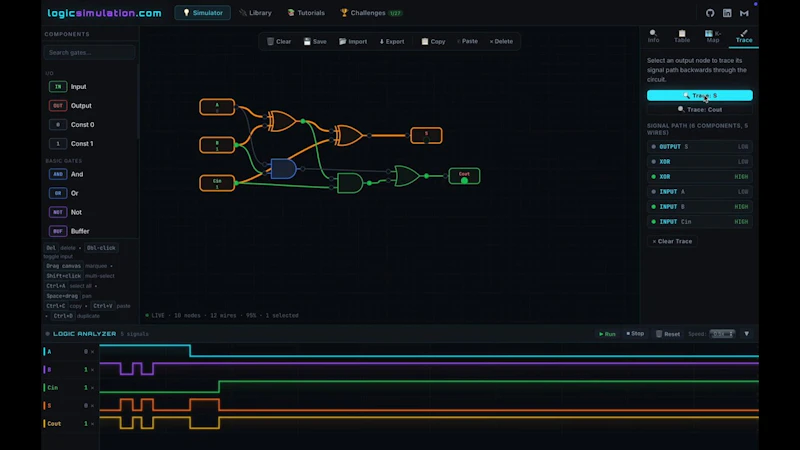Screen dimensions: 800x450
Task: Click input node B on canvas
Action: tap(217, 145)
